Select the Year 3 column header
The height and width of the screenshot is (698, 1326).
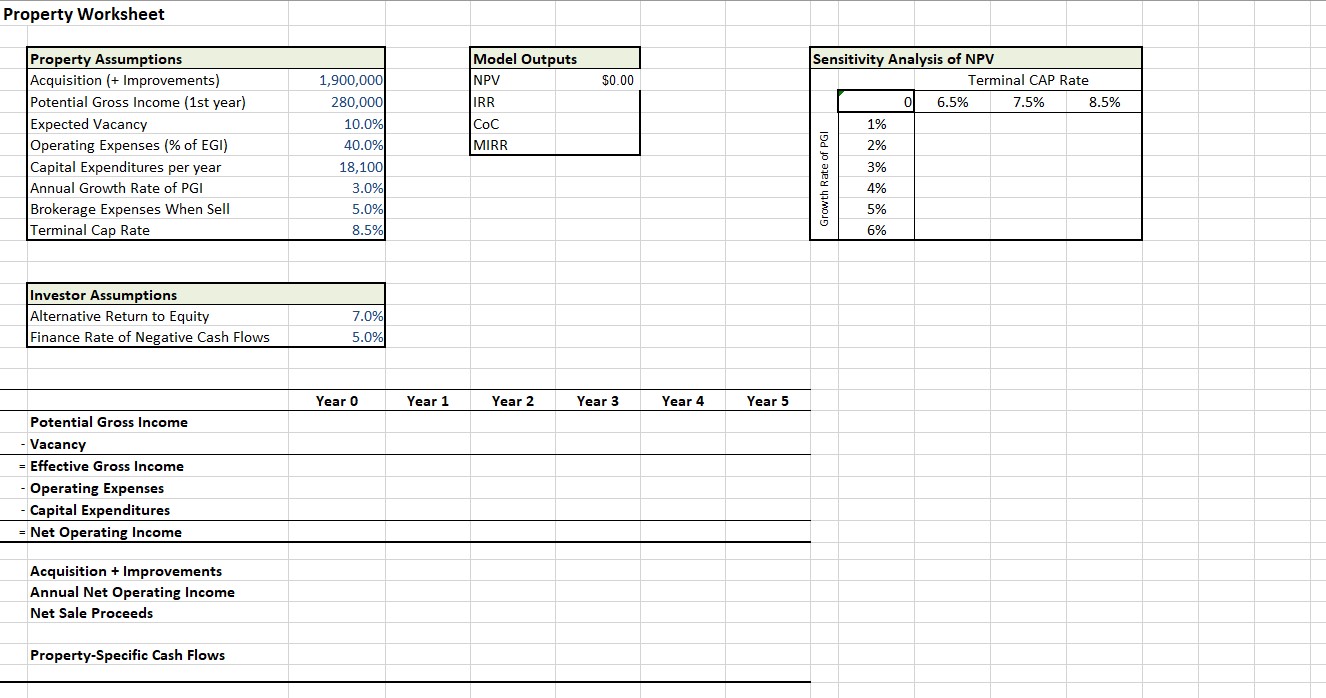597,401
